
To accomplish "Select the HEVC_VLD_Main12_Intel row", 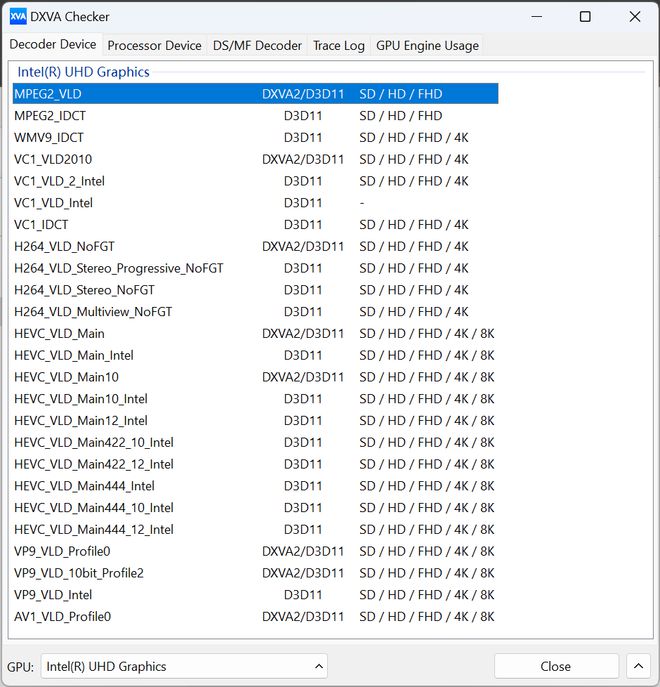I will coord(255,421).
